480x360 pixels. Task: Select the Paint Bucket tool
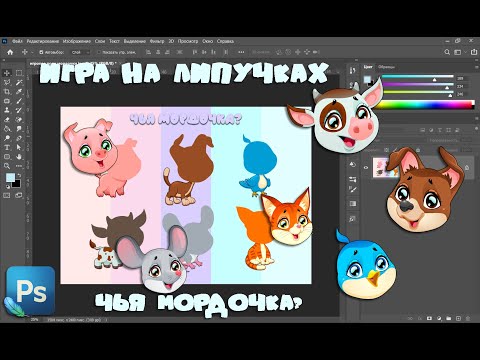click(x=7, y=129)
